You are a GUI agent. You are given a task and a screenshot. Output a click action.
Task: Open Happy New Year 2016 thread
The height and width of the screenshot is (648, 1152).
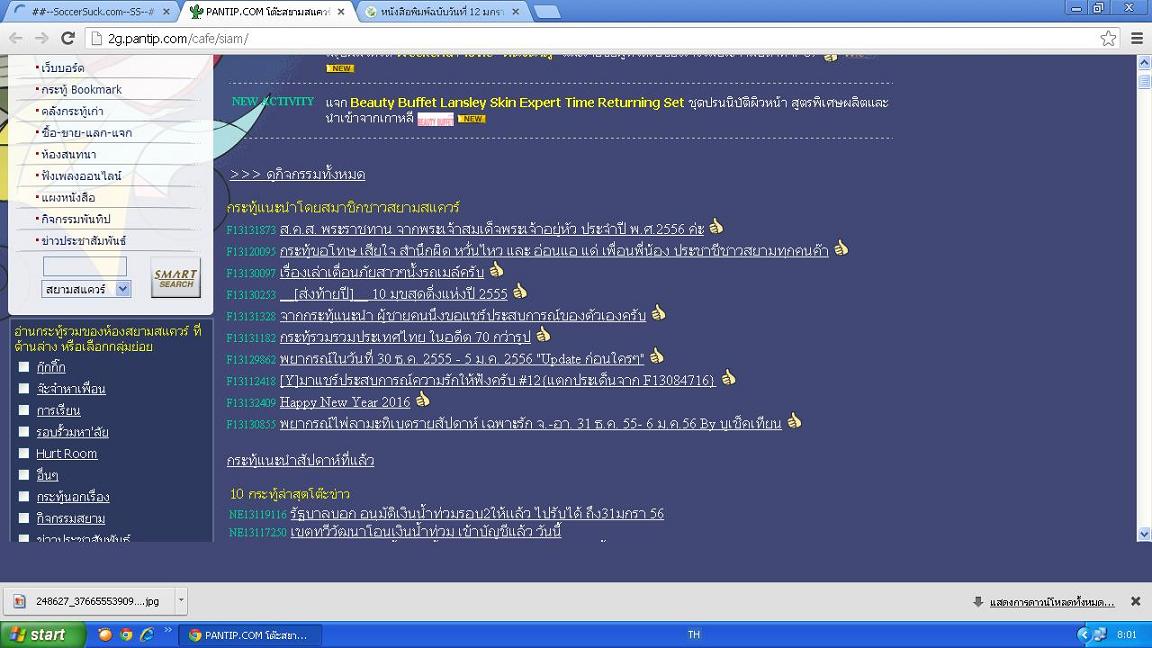coord(345,402)
